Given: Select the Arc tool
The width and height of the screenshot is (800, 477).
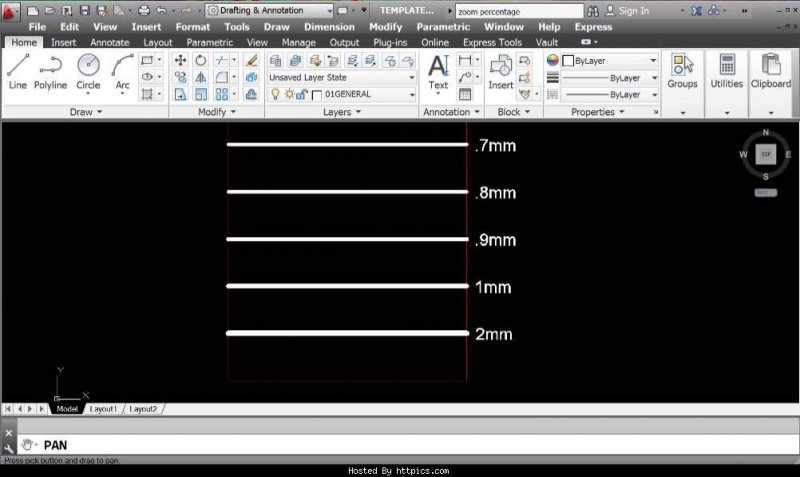Looking at the screenshot, I should [122, 72].
